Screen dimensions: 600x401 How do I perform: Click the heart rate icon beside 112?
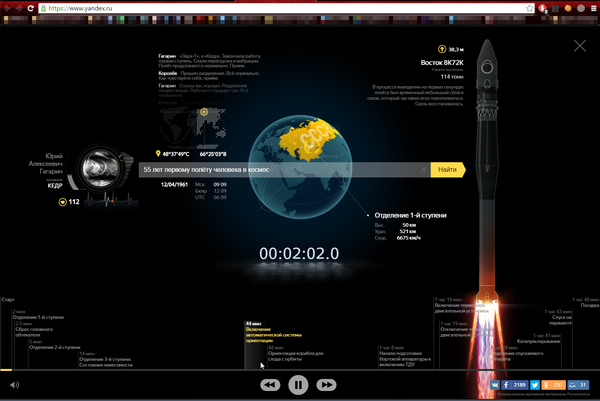click(x=62, y=201)
